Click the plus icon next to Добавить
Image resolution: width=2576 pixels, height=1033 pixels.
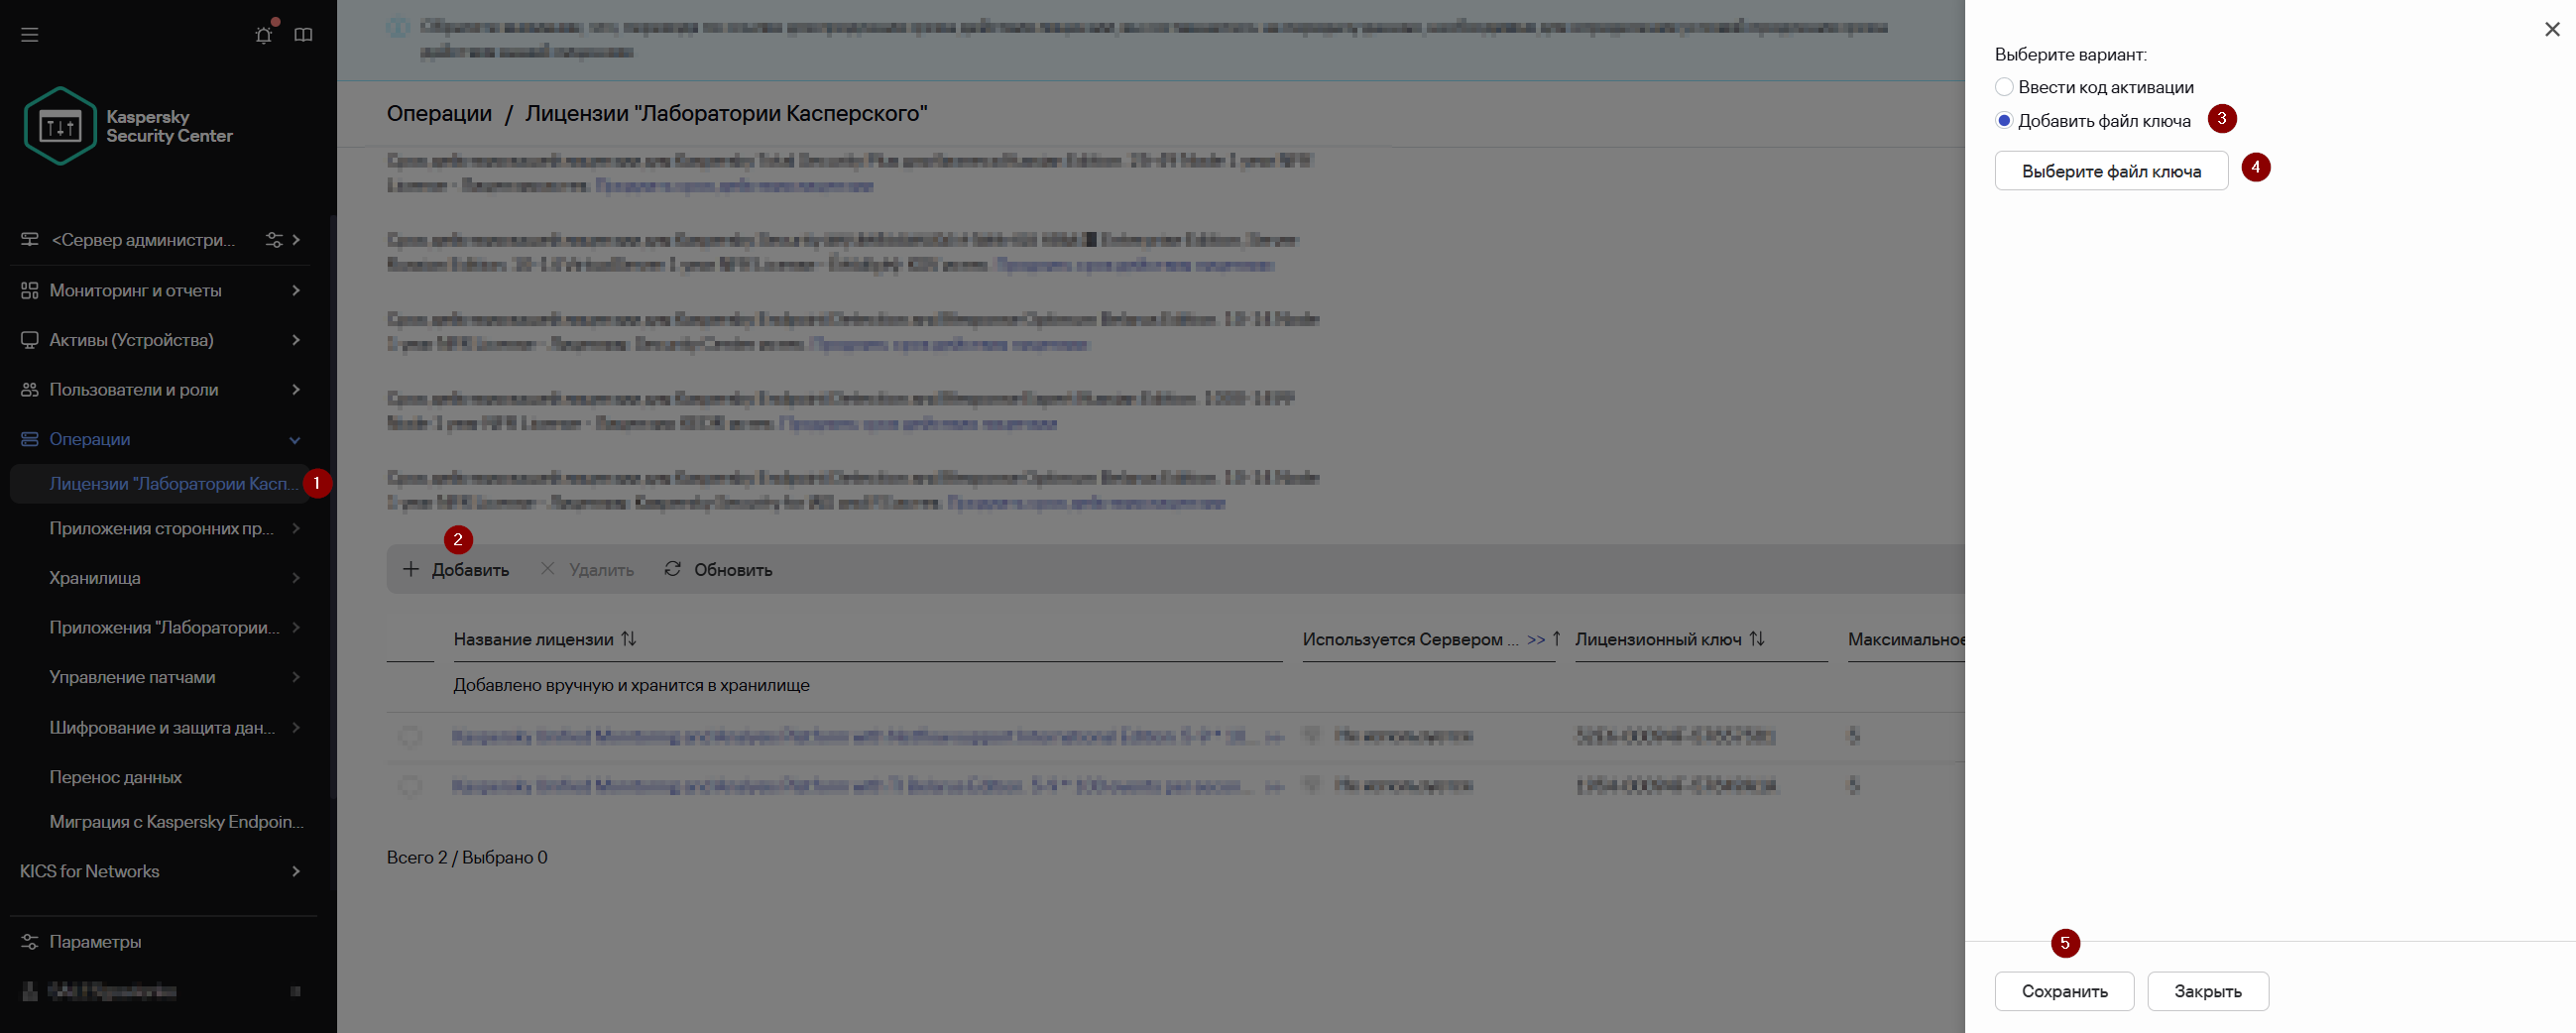tap(411, 569)
